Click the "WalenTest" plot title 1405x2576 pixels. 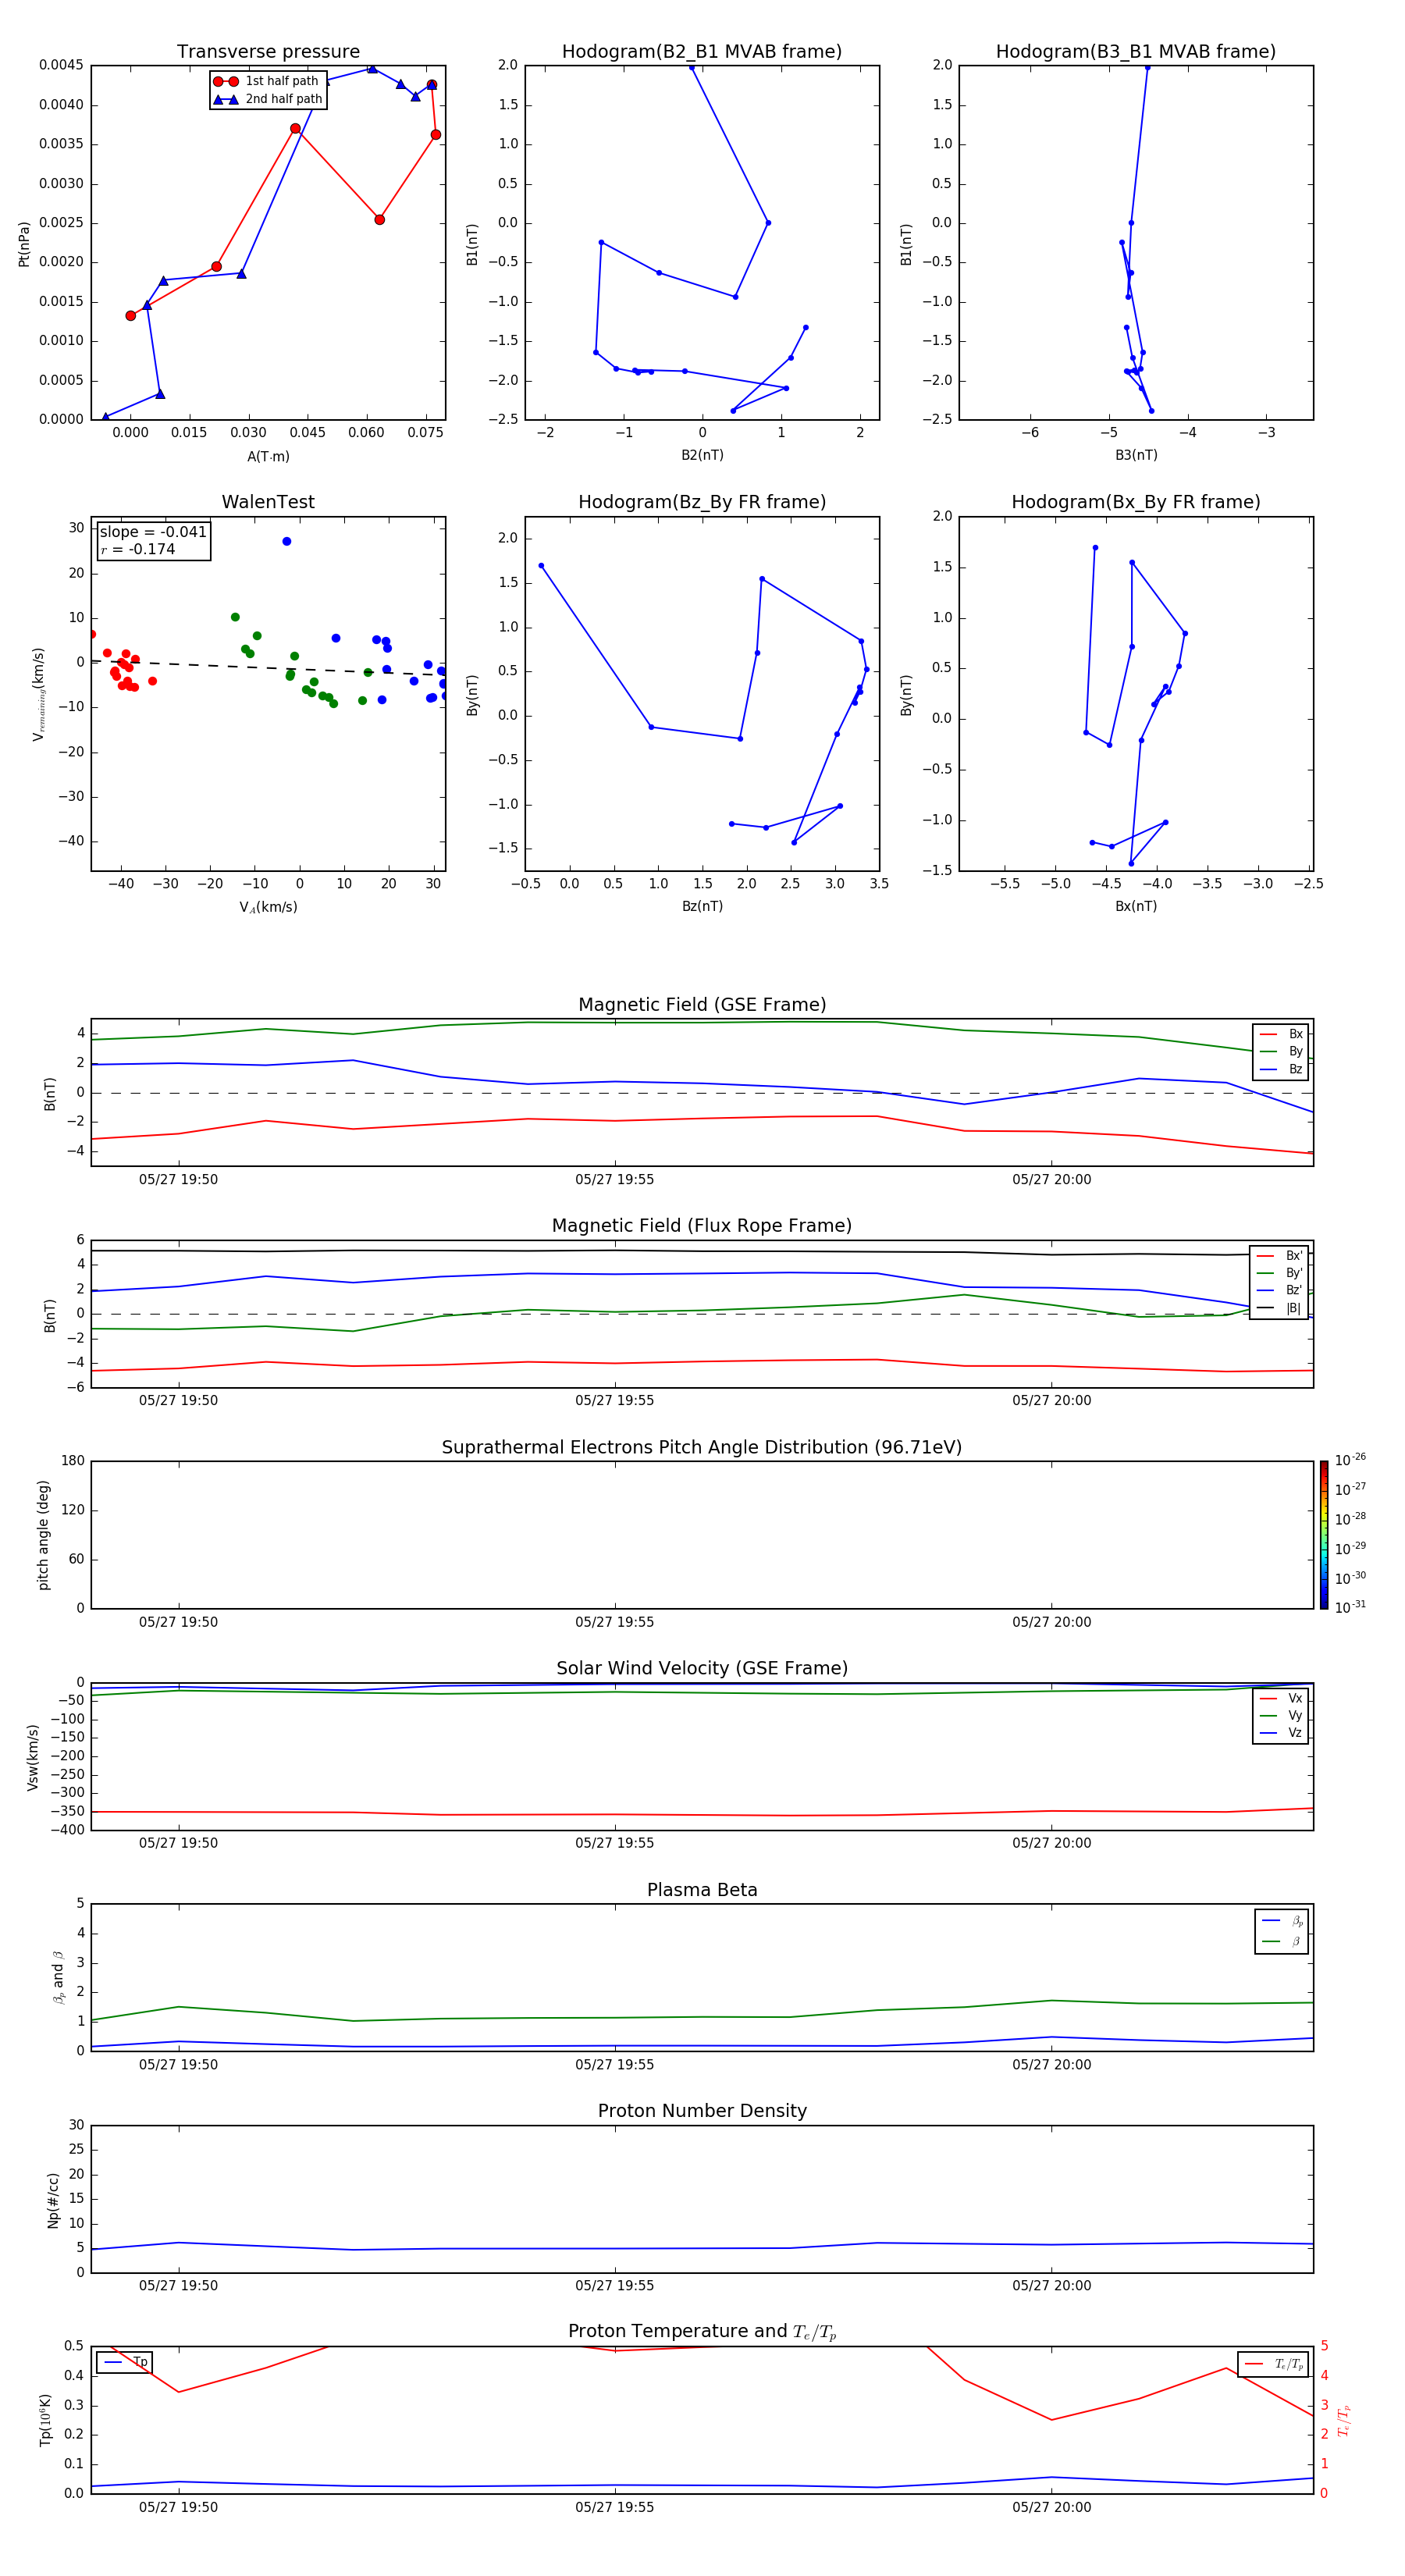click(x=268, y=502)
